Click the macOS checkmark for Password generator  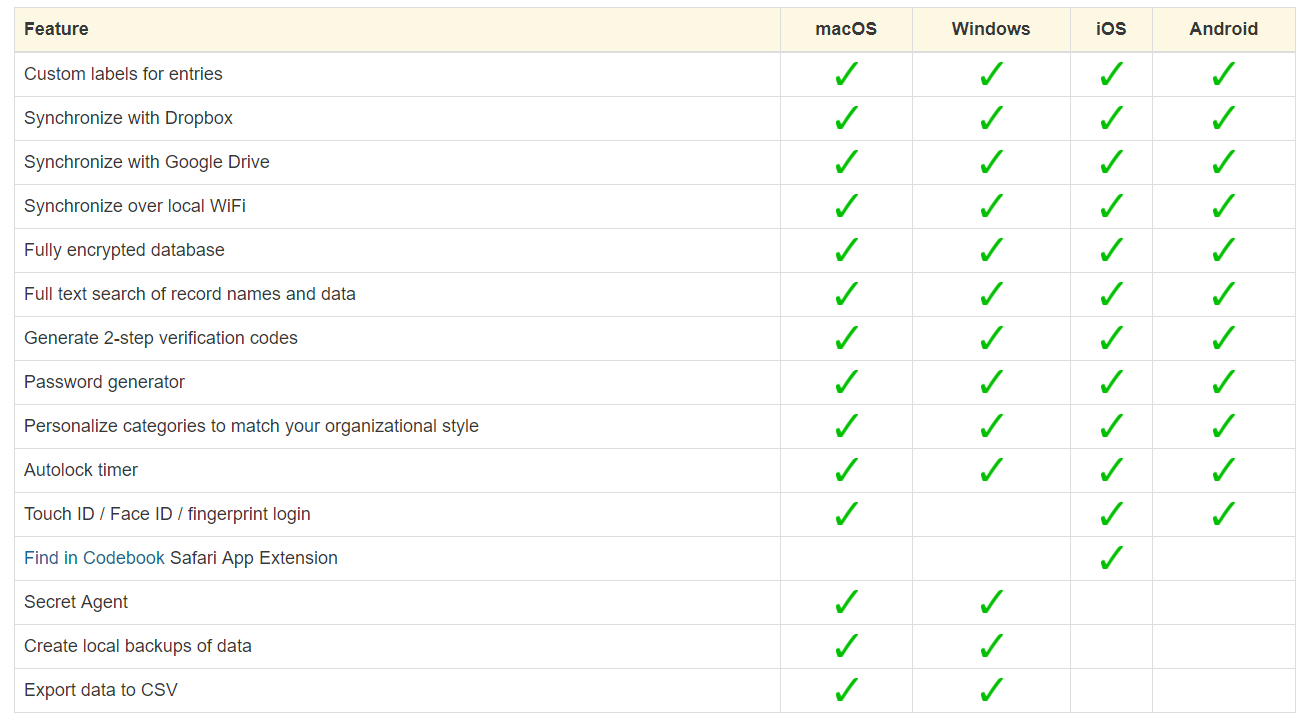pyautogui.click(x=846, y=382)
